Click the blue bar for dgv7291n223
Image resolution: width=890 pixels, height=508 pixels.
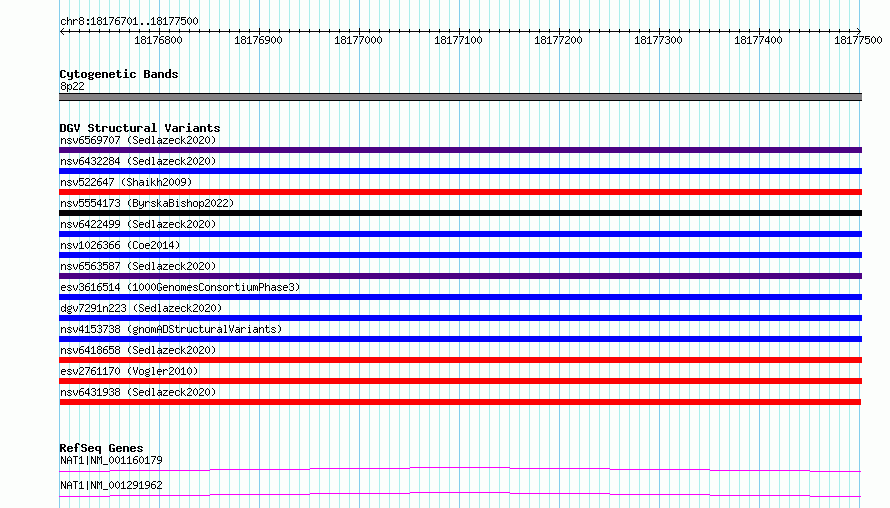click(460, 318)
